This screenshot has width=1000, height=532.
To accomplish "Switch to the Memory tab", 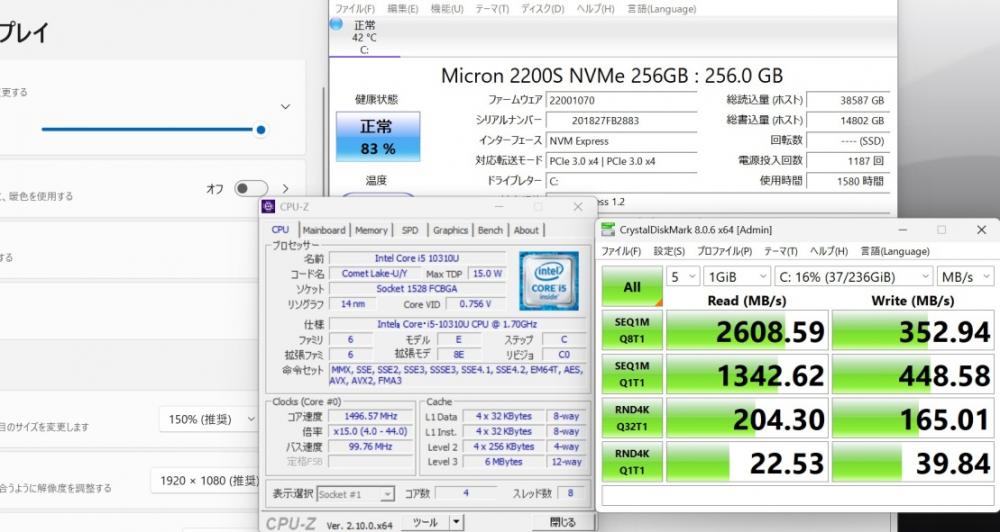I will [371, 230].
